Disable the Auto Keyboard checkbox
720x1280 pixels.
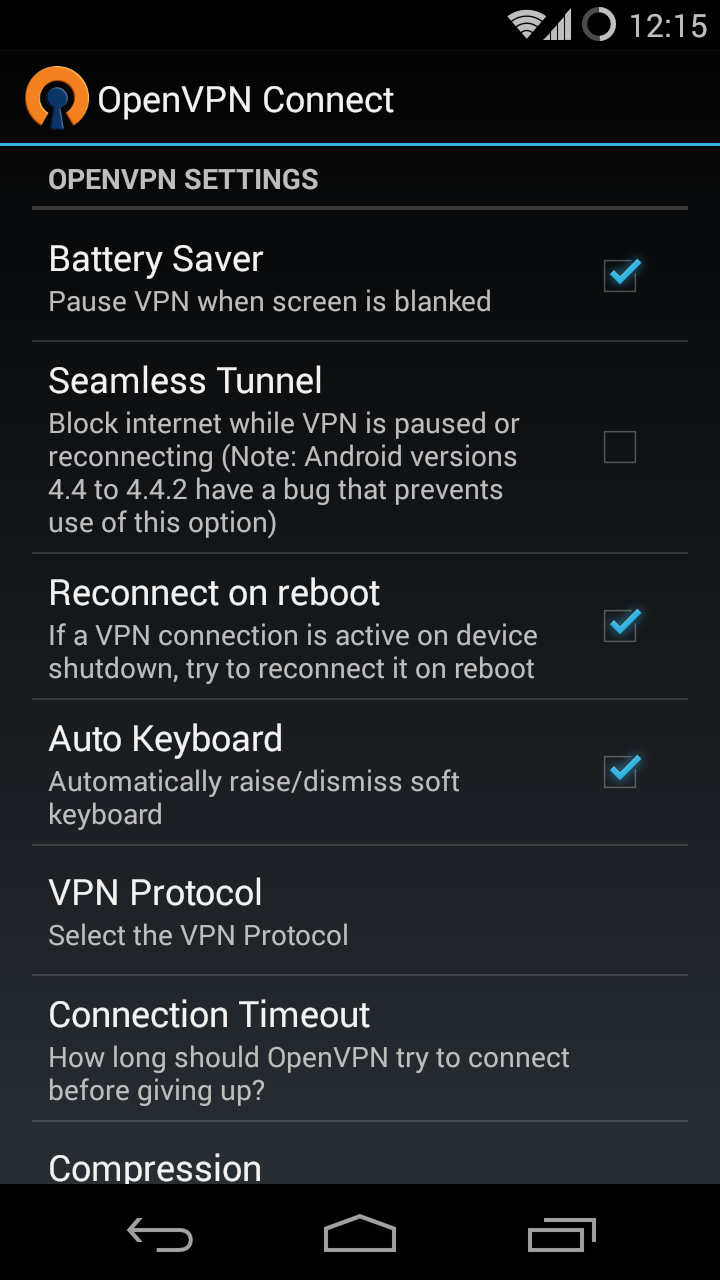(620, 771)
